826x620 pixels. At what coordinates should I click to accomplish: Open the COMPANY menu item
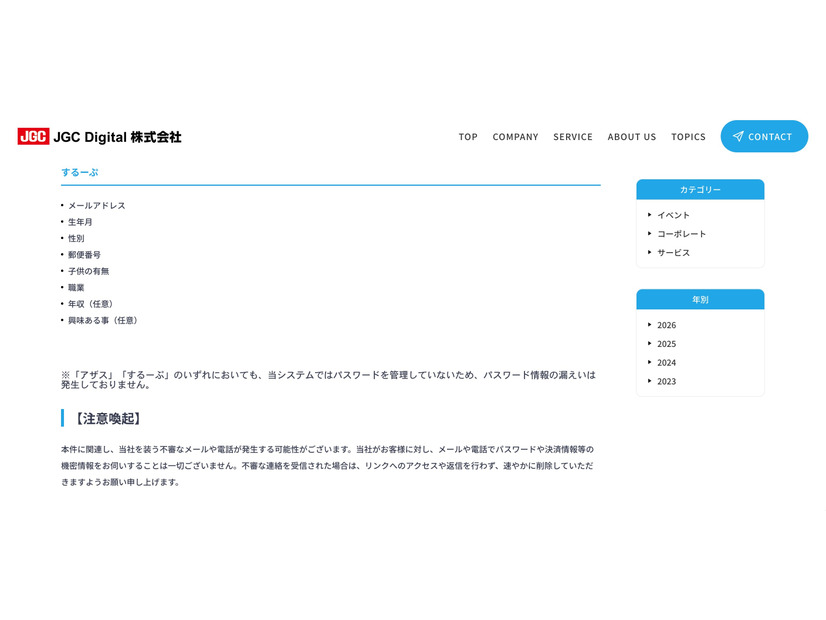pos(515,137)
